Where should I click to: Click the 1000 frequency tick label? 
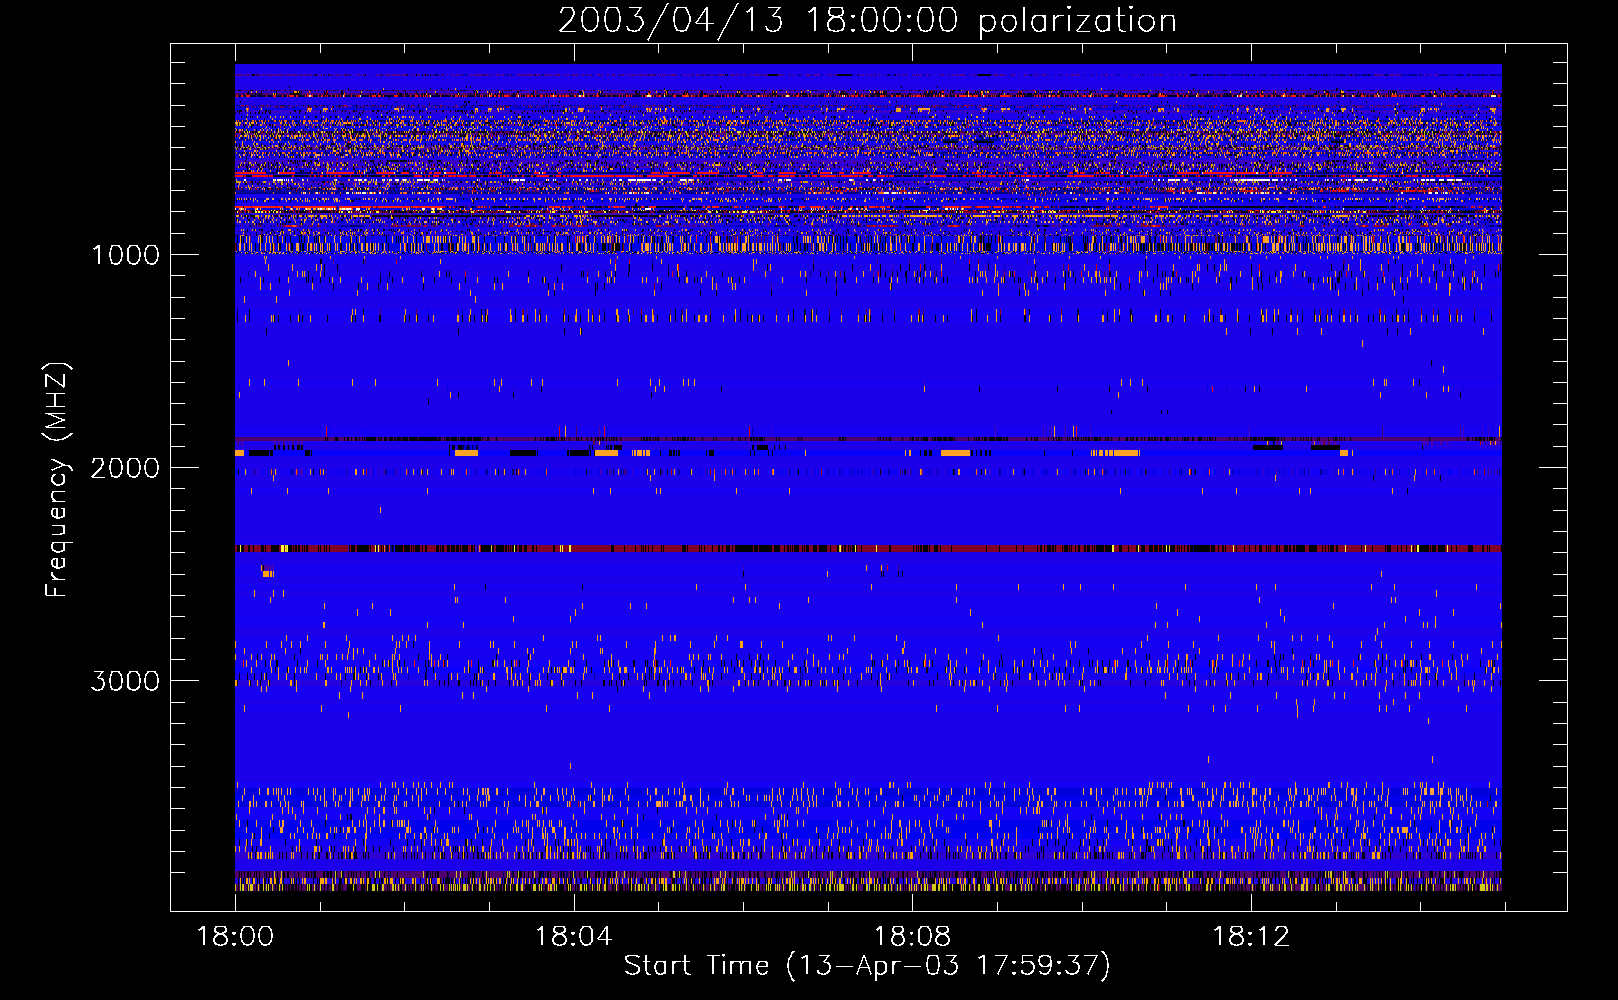coord(125,255)
